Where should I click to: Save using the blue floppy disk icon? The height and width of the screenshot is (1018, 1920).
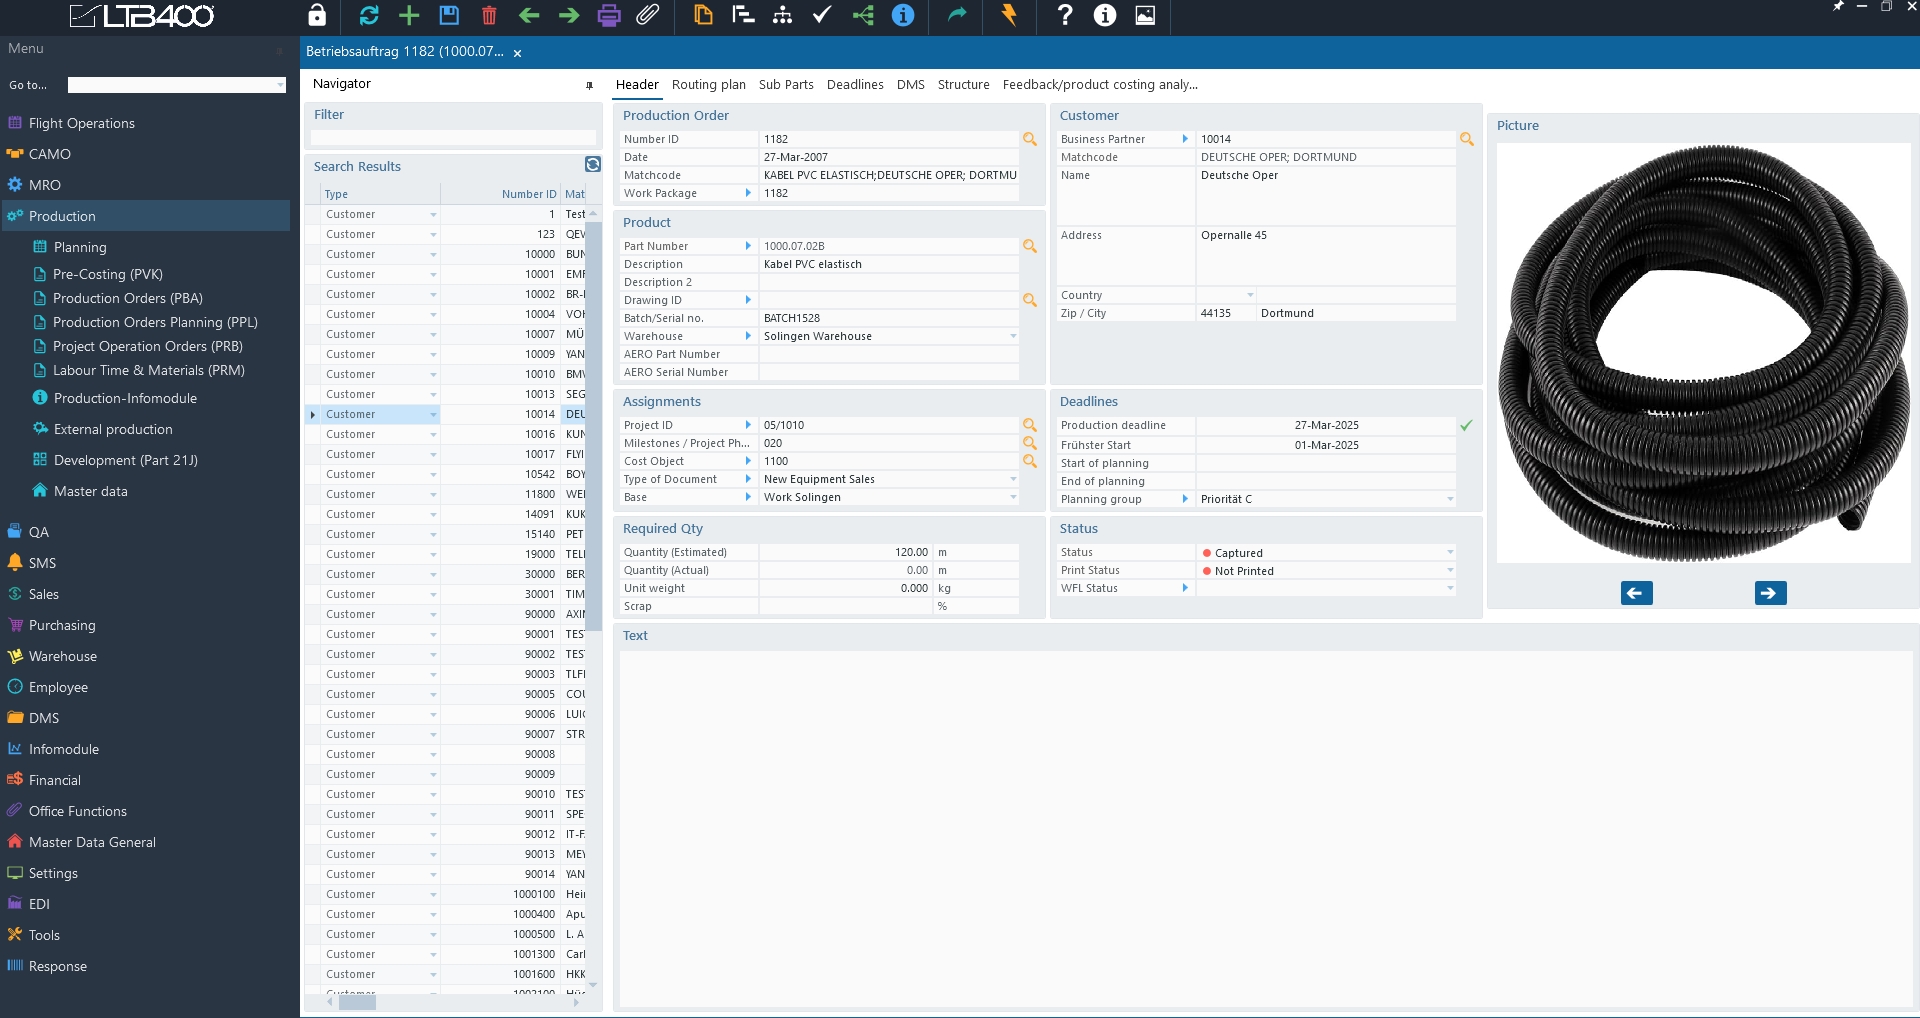click(x=449, y=15)
